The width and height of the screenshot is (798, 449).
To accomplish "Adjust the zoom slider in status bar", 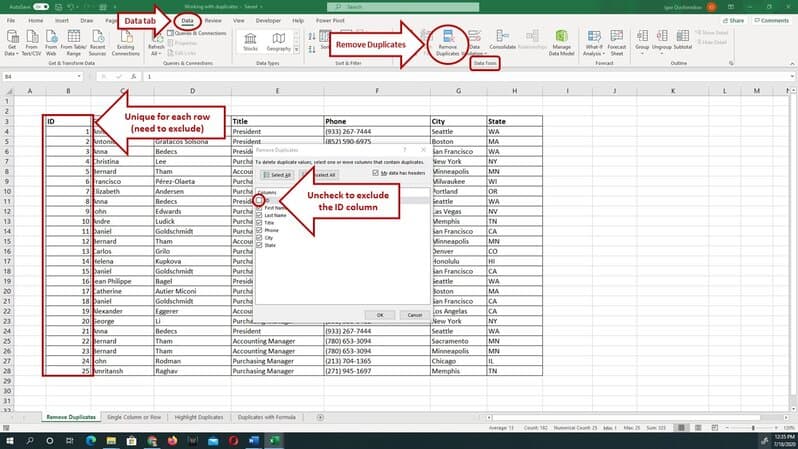I will (x=753, y=428).
